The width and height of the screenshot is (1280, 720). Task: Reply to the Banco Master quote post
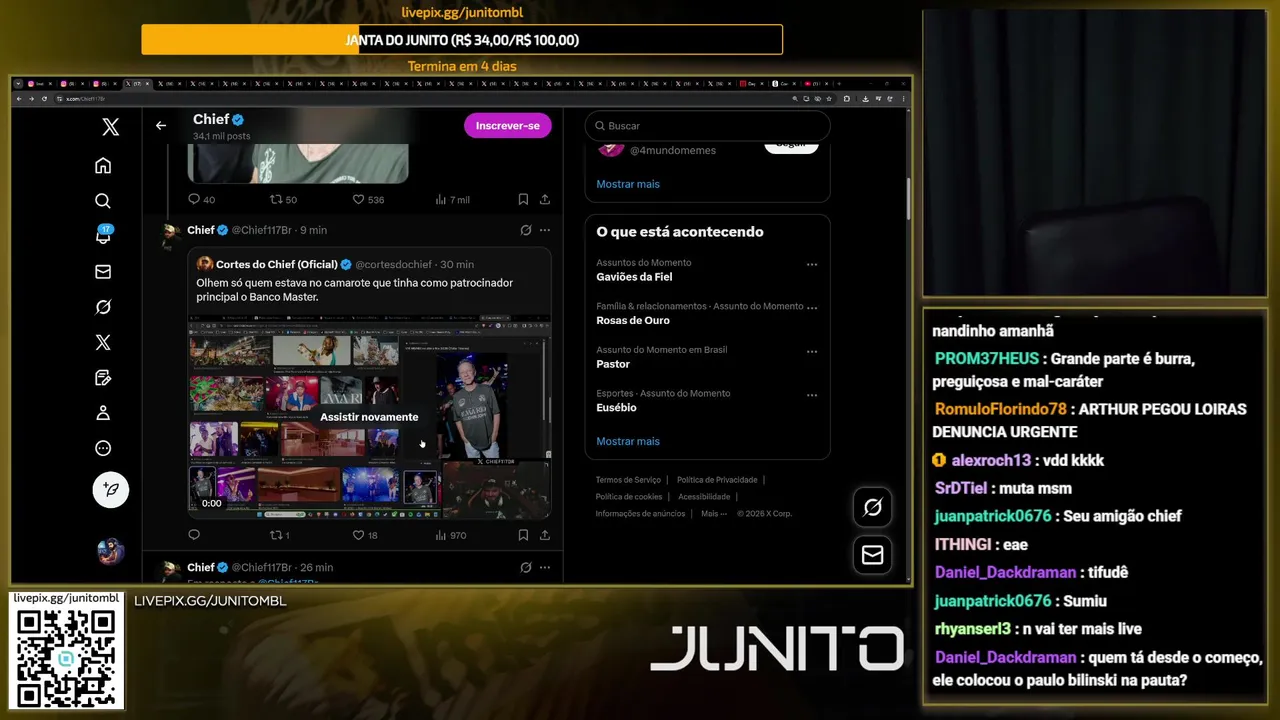[195, 536]
